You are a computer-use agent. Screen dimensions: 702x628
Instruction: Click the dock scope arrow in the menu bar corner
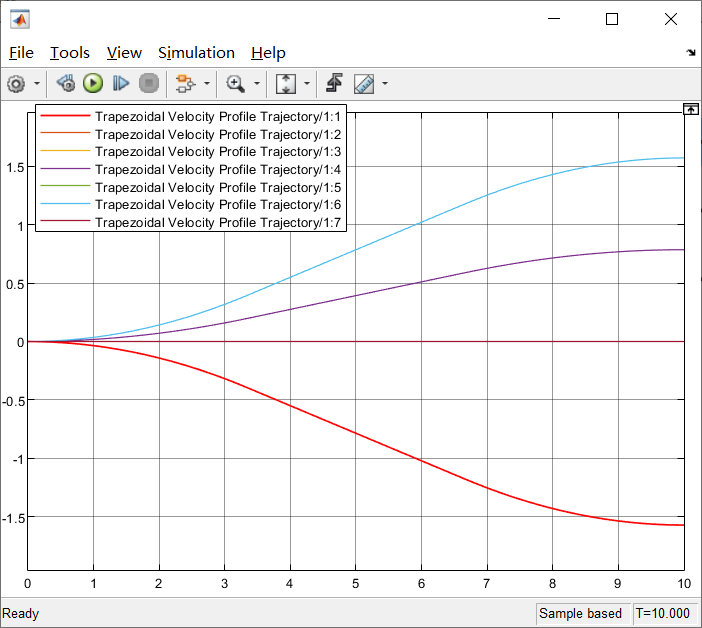click(x=691, y=53)
